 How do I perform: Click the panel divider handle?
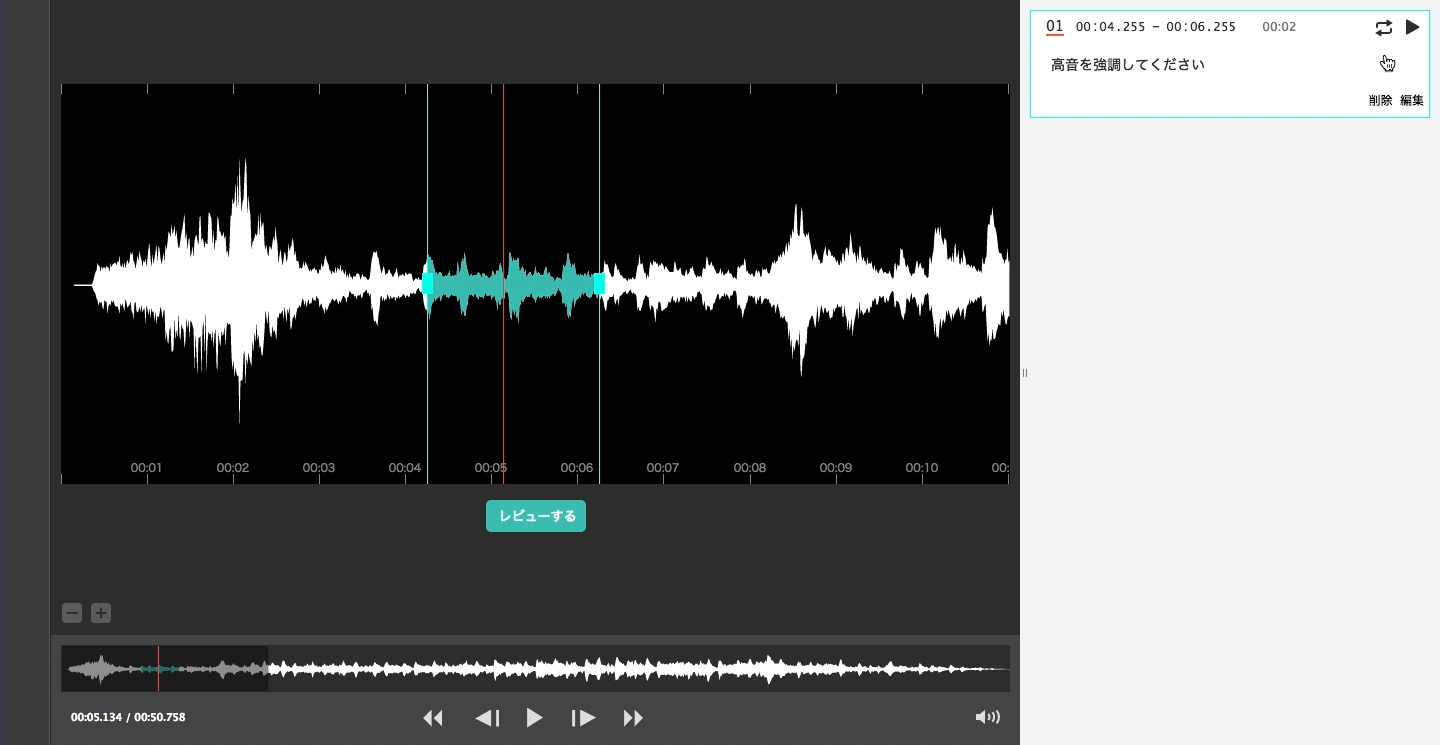(x=1025, y=373)
